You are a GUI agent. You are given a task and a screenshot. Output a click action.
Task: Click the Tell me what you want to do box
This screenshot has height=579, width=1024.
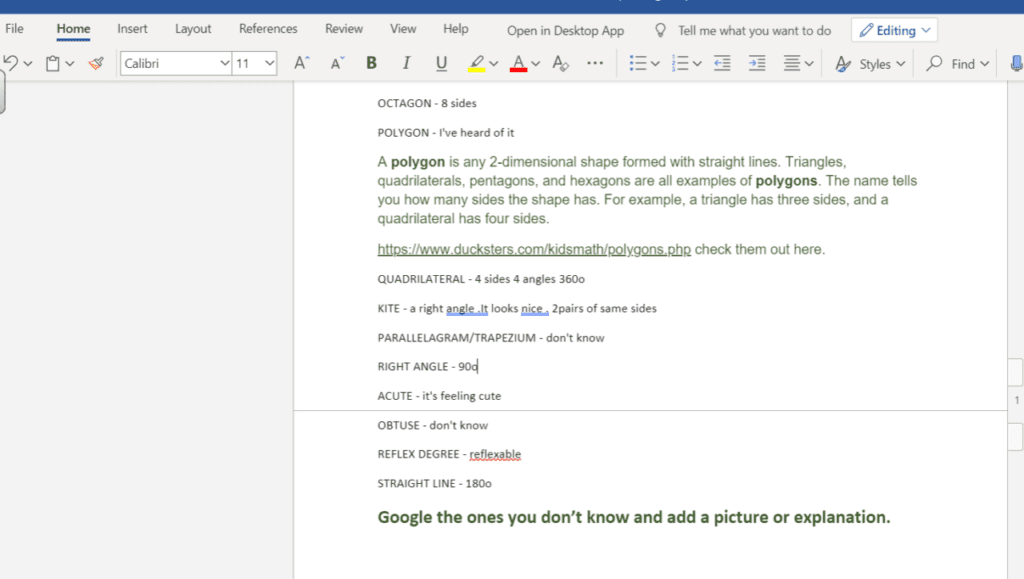(754, 31)
